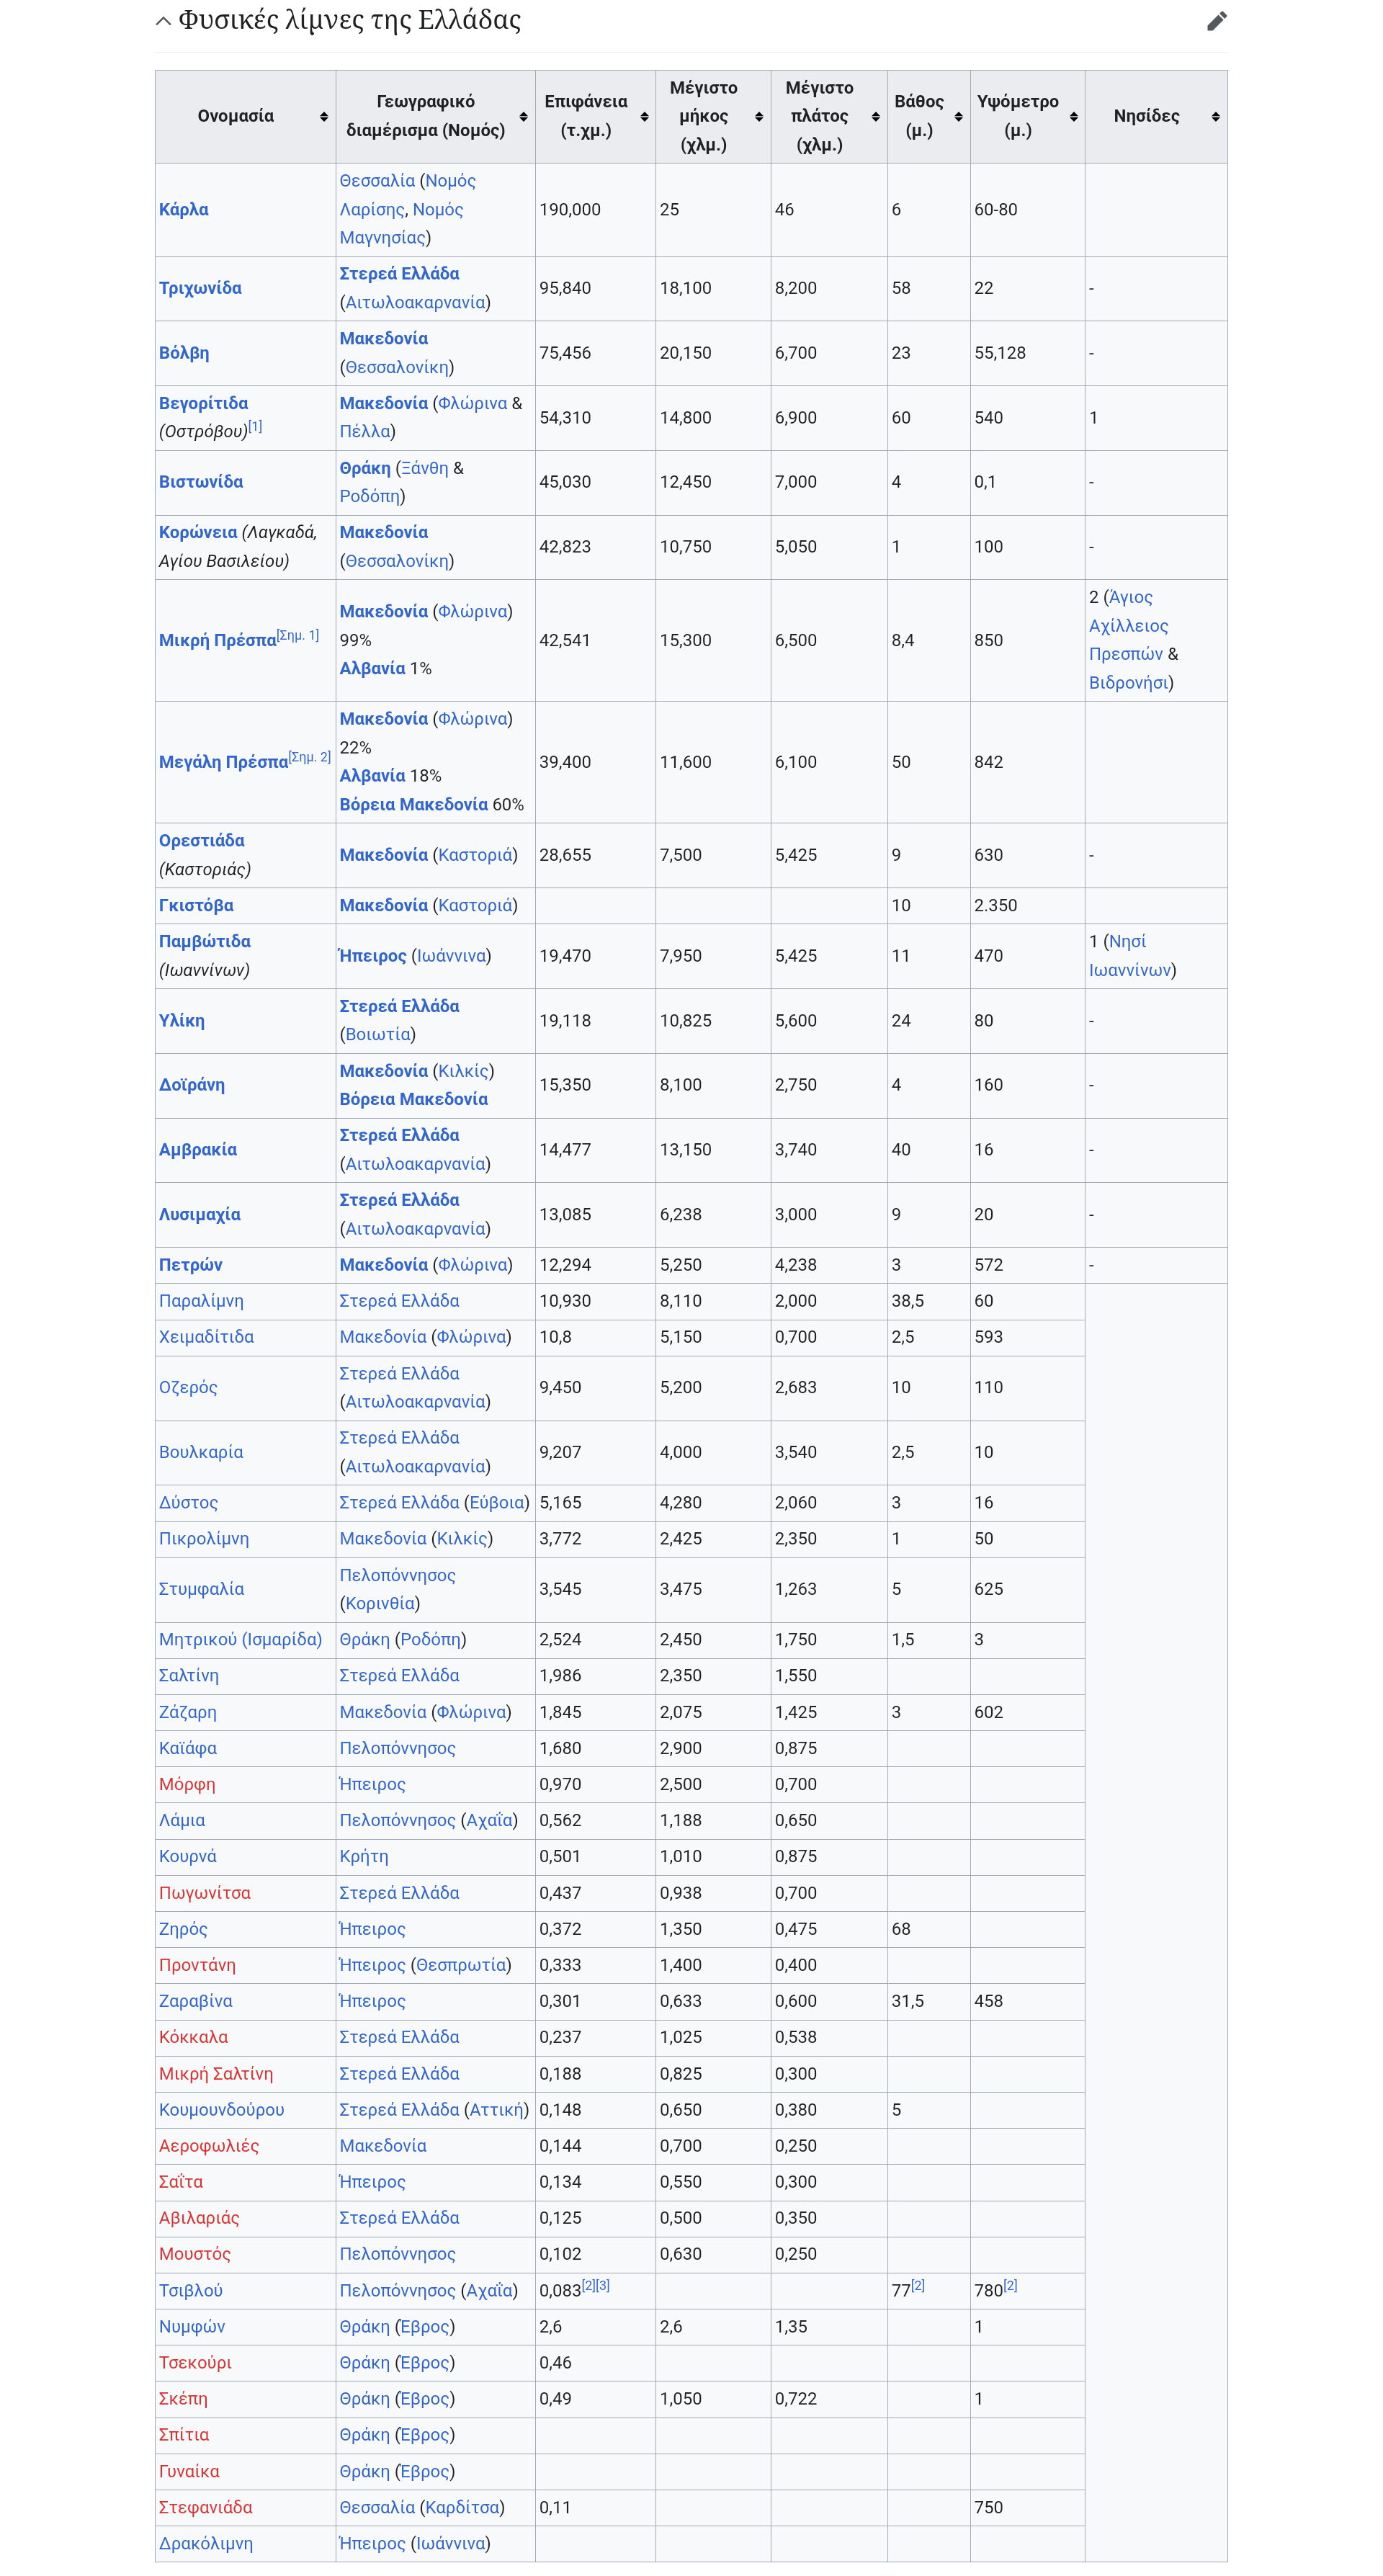
Task: Collapse the Φυσικές λίμνες της Ελλάδας section
Action: (x=163, y=21)
